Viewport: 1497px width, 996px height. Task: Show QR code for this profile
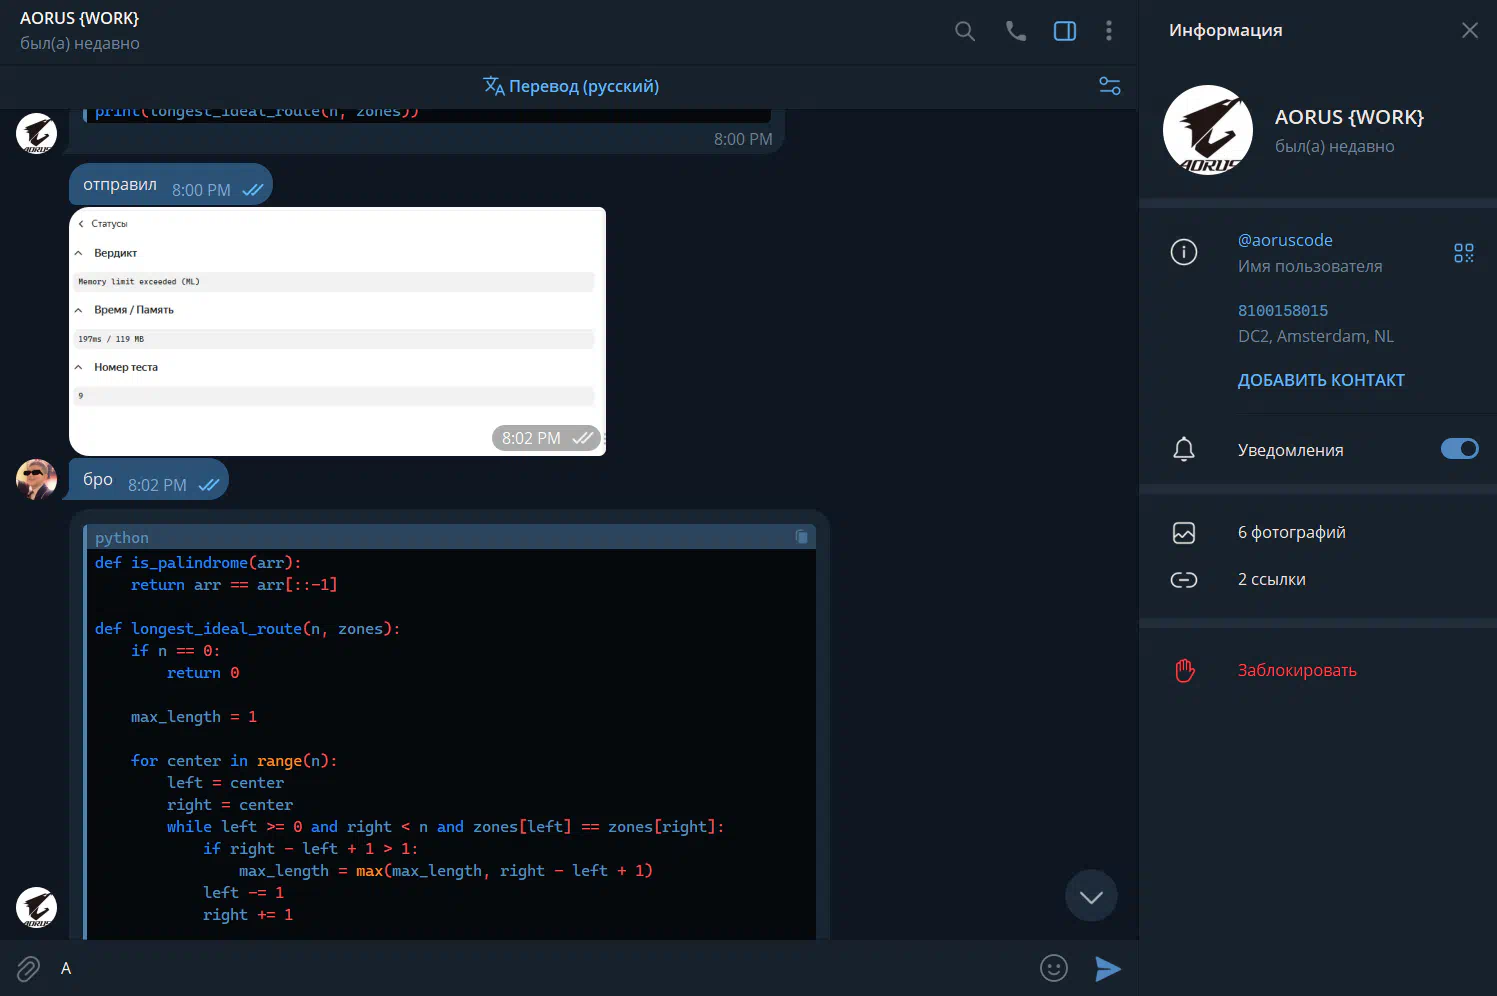tap(1464, 253)
